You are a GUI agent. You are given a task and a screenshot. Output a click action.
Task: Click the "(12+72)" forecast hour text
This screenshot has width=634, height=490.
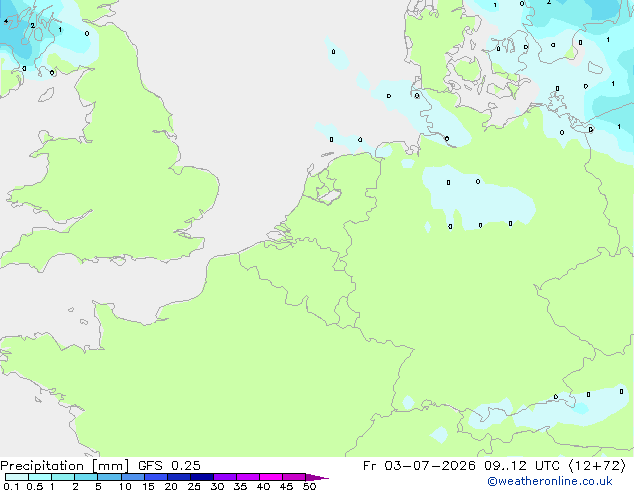[x=597, y=466]
